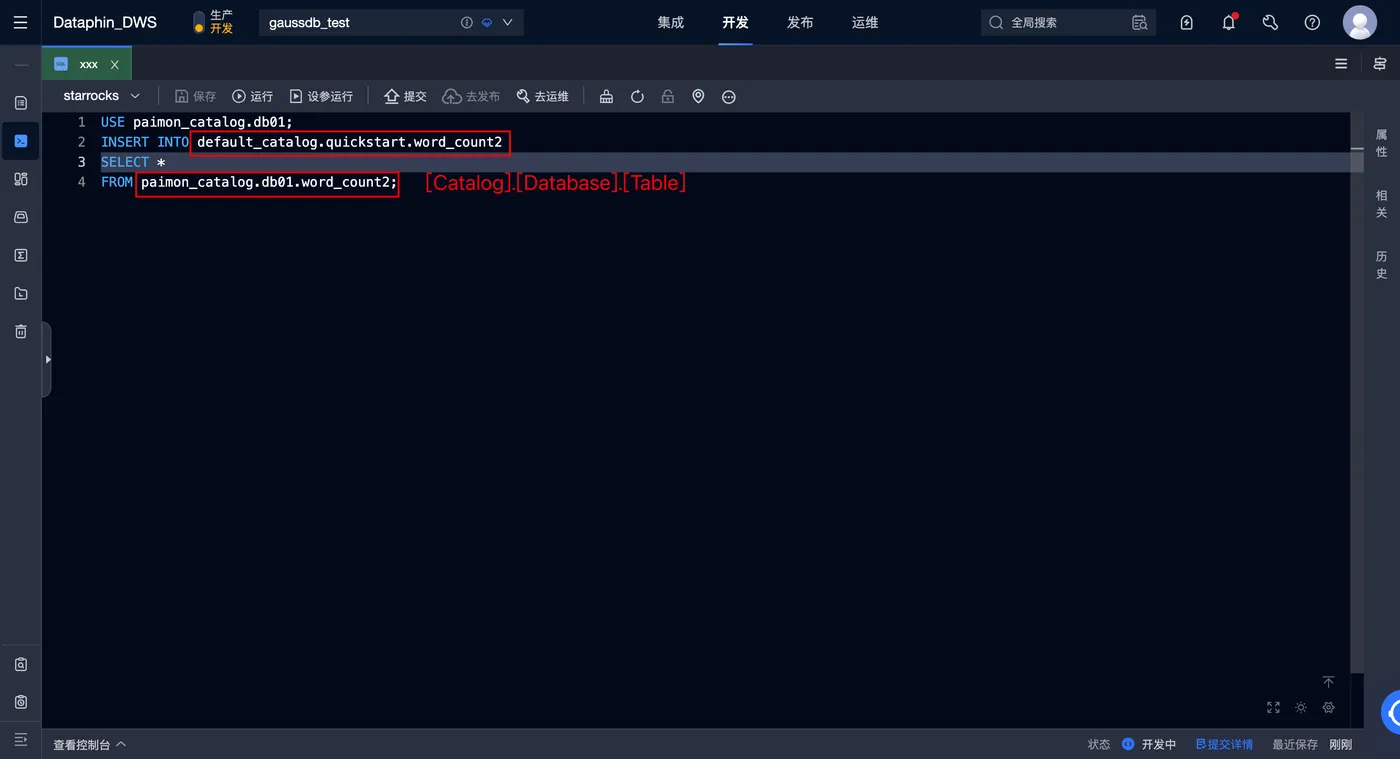Open the more options ellipsis icon
The height and width of the screenshot is (759, 1400).
pyautogui.click(x=729, y=97)
